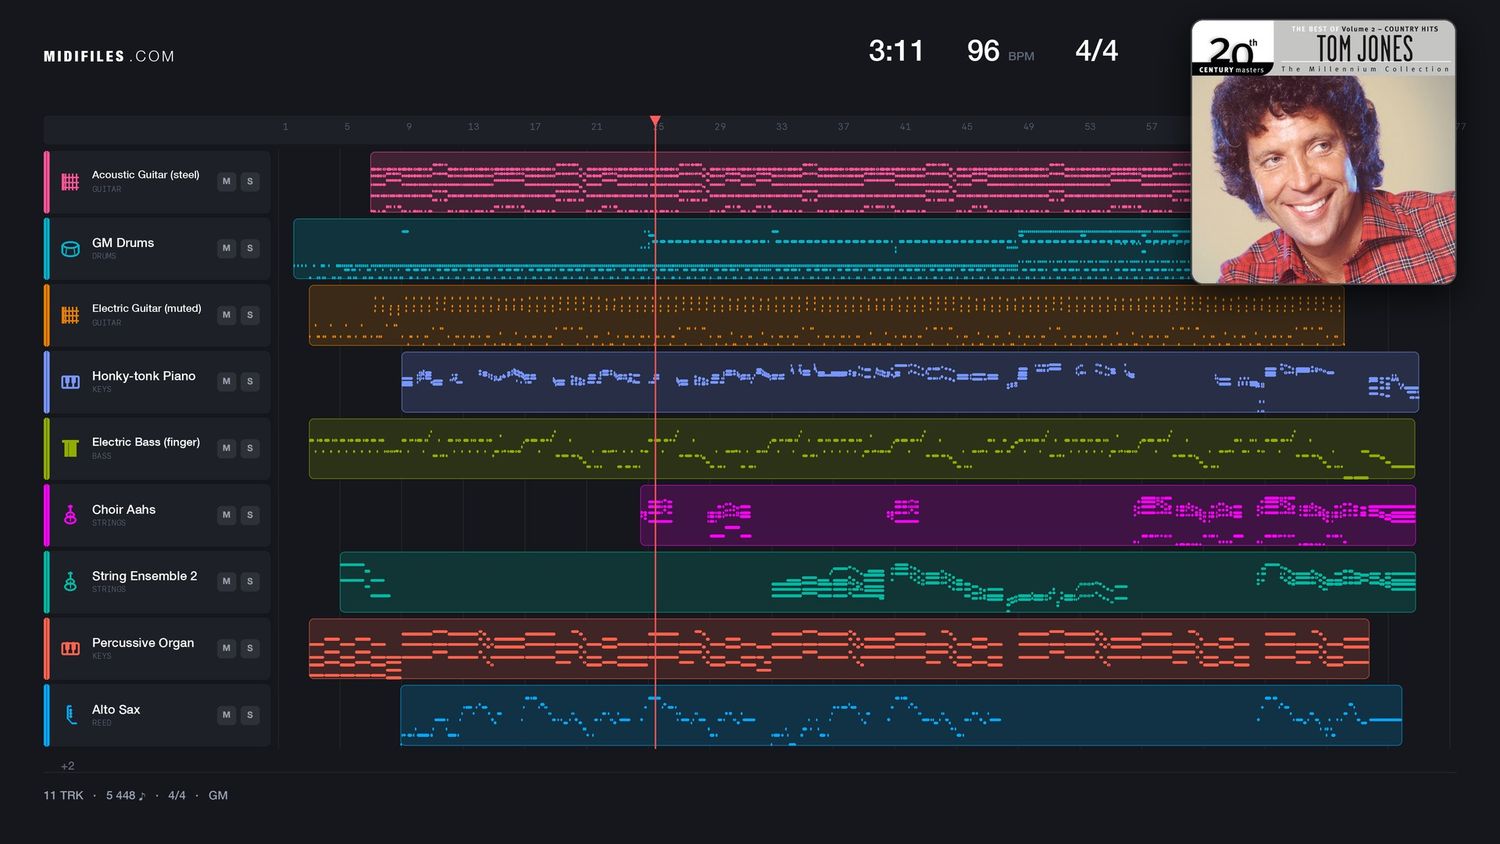Screen dimensions: 1500x844
Task: Click the Electric Guitar (muted) instrument icon
Action: (70, 315)
